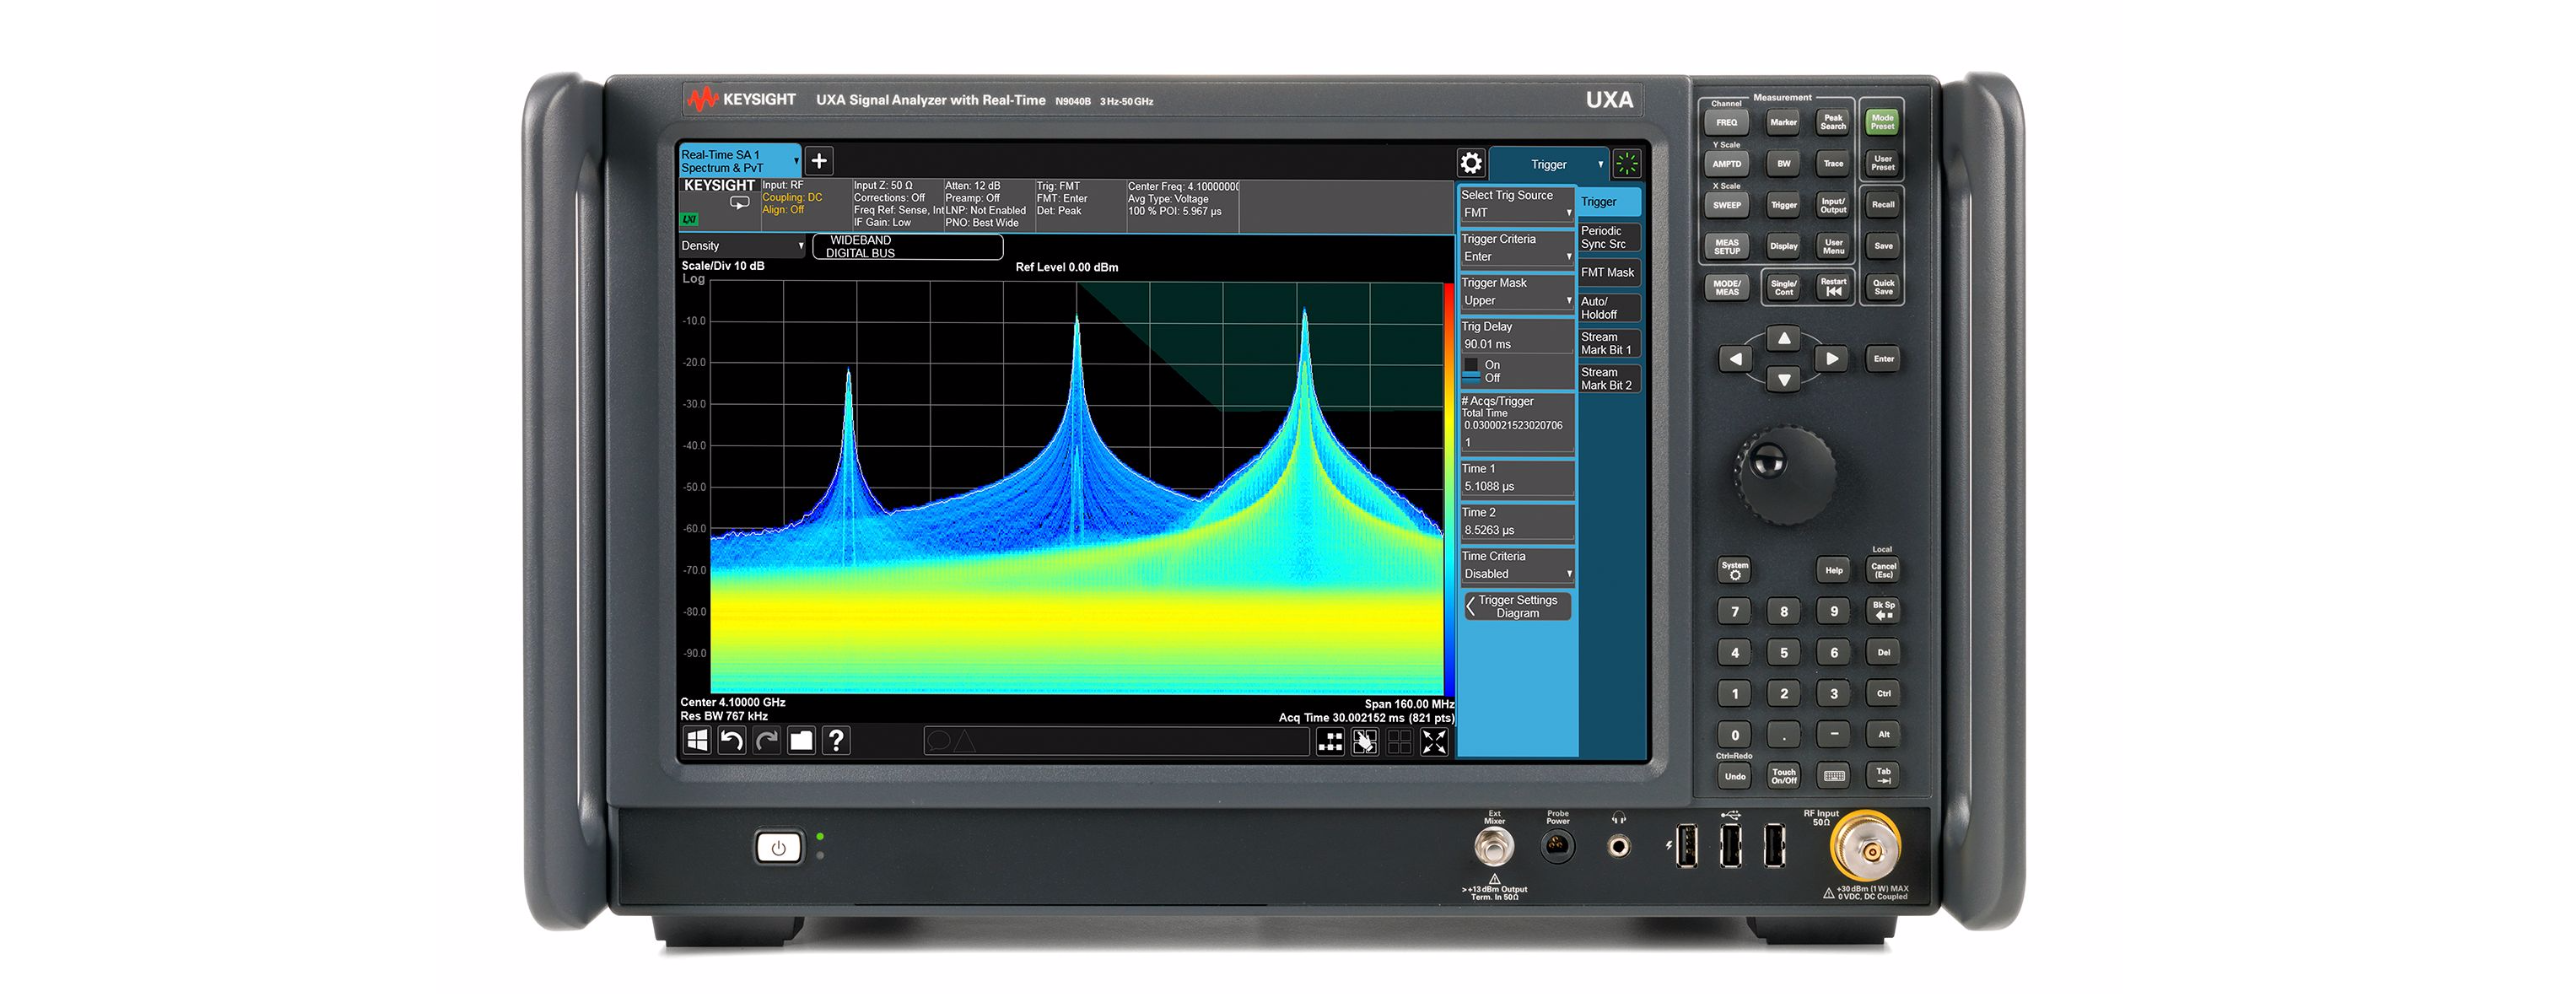
Task: Edit Time 1 value 5.1088 µs
Action: tap(1516, 487)
